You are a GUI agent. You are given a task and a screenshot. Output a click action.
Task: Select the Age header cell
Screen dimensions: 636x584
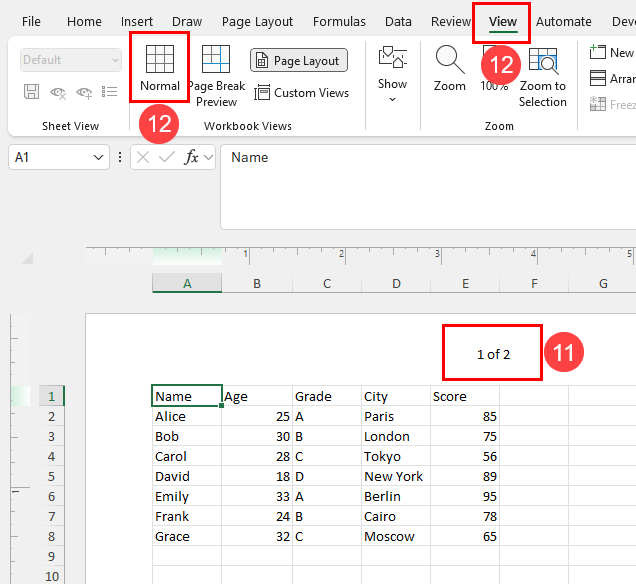pyautogui.click(x=257, y=396)
